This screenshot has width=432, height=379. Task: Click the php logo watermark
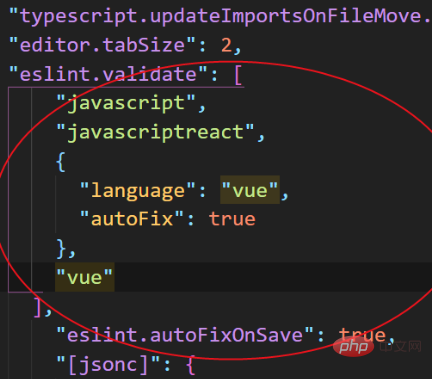click(354, 347)
